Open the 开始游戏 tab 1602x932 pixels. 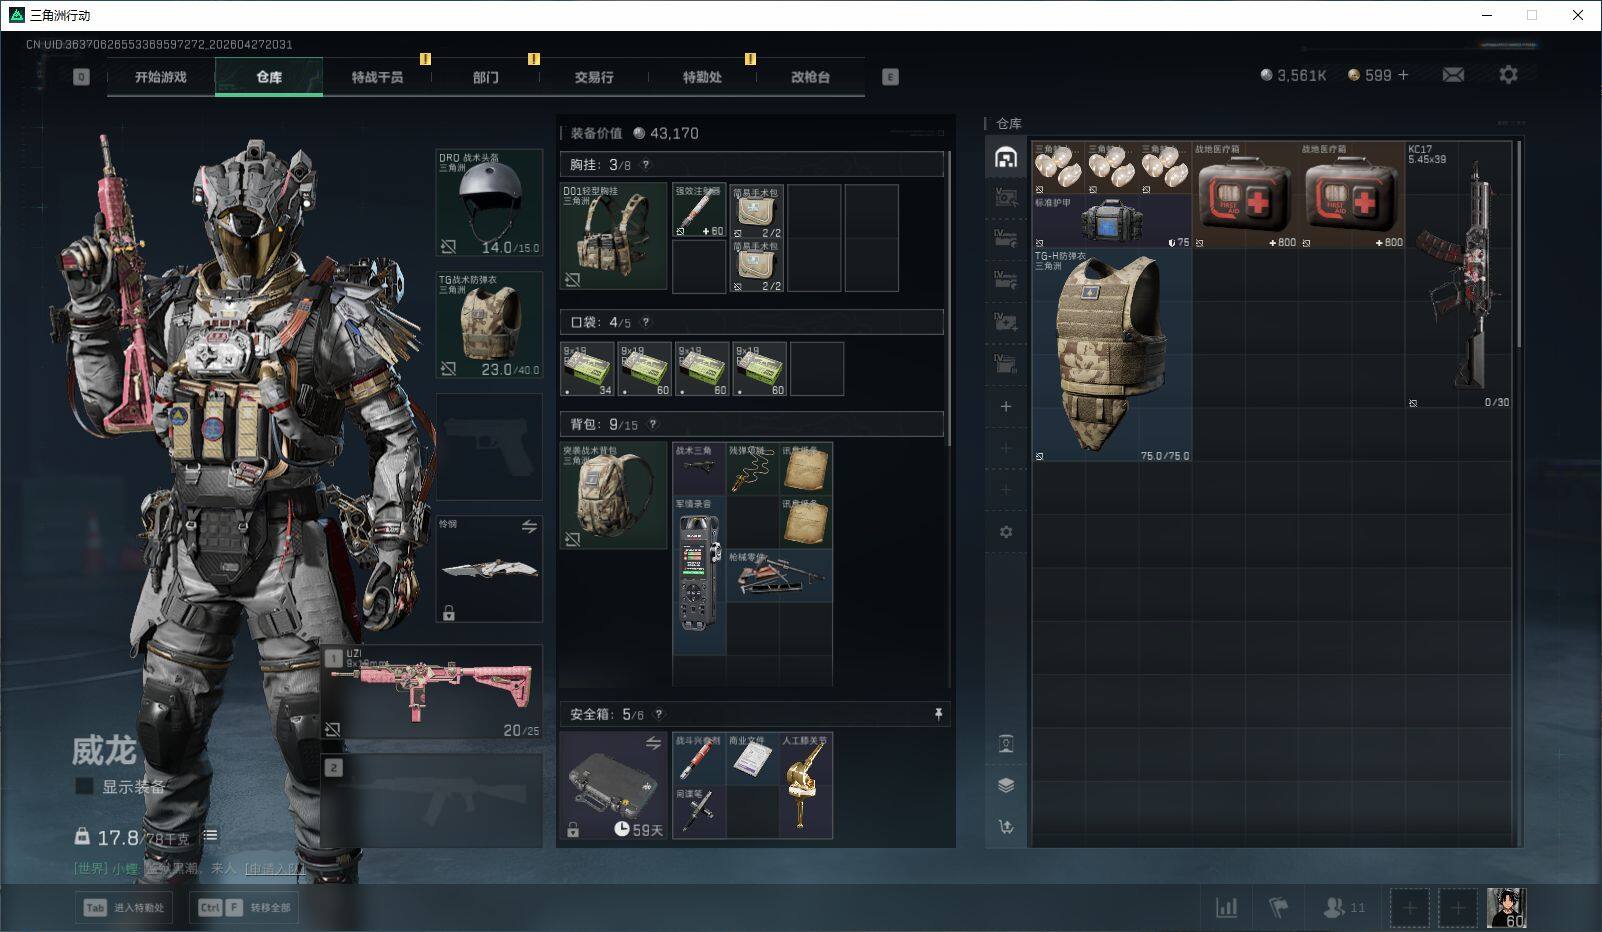pyautogui.click(x=160, y=77)
